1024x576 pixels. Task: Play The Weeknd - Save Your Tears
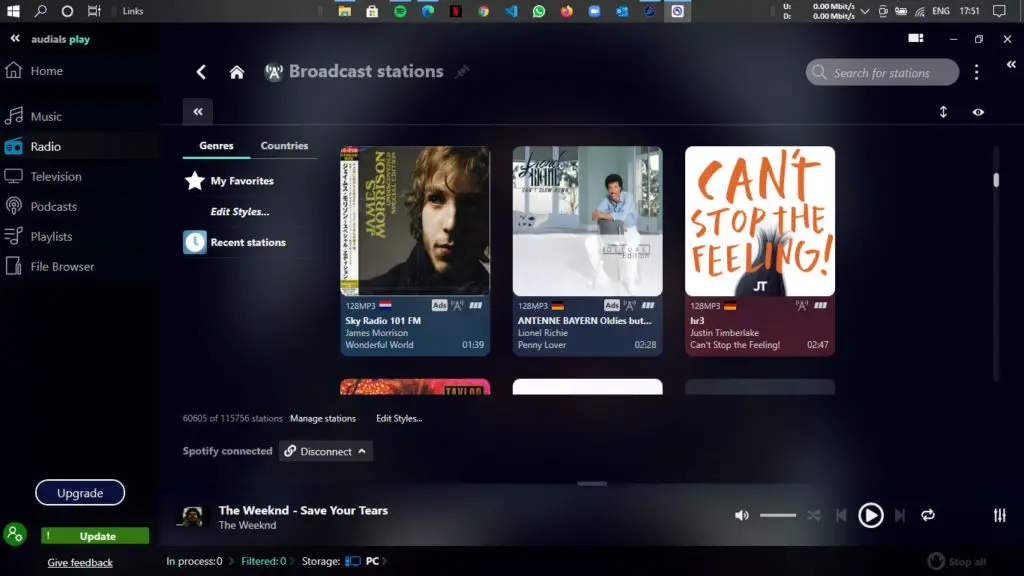click(871, 515)
